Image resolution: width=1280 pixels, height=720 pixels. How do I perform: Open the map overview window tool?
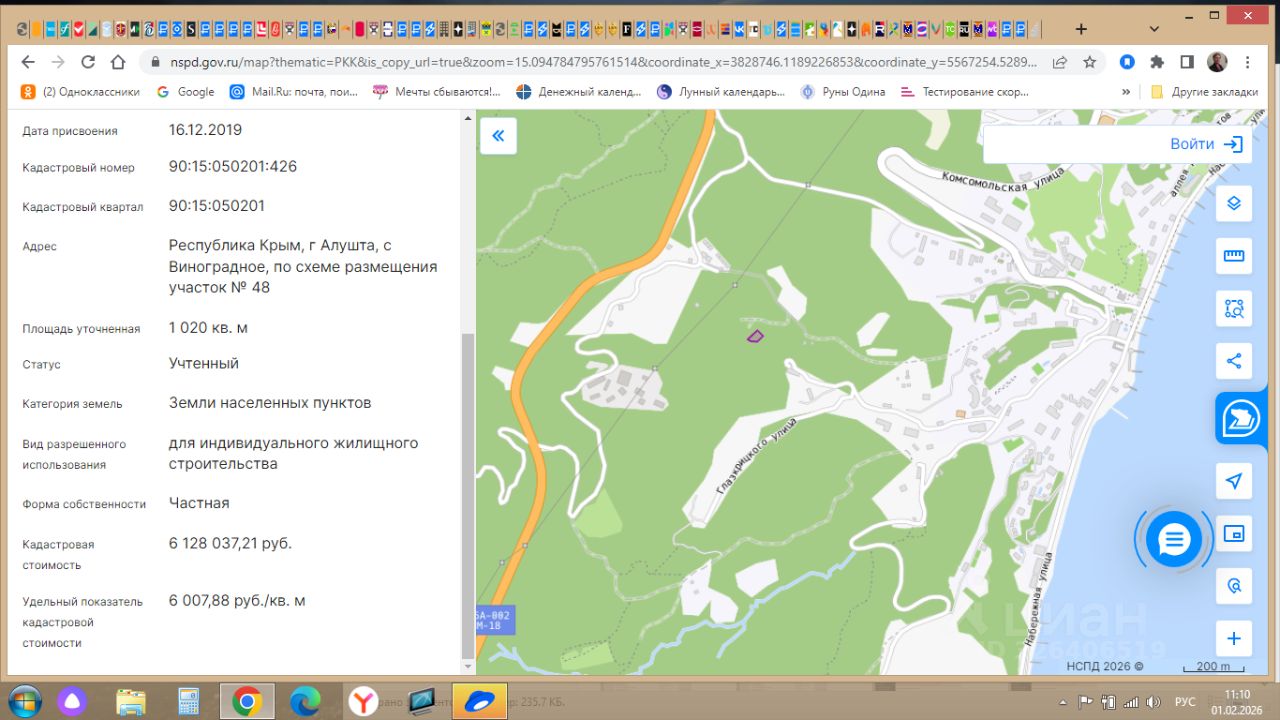(x=1234, y=534)
